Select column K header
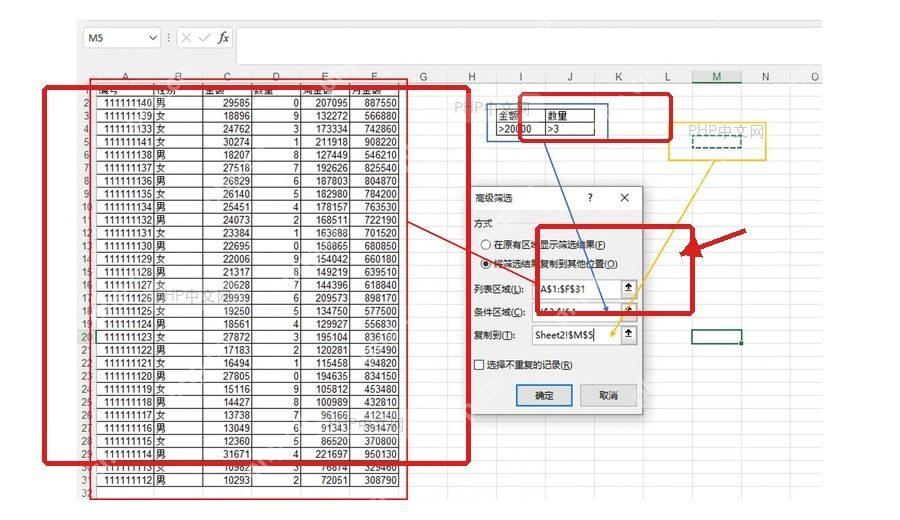Image resolution: width=900 pixels, height=520 pixels. [x=619, y=77]
